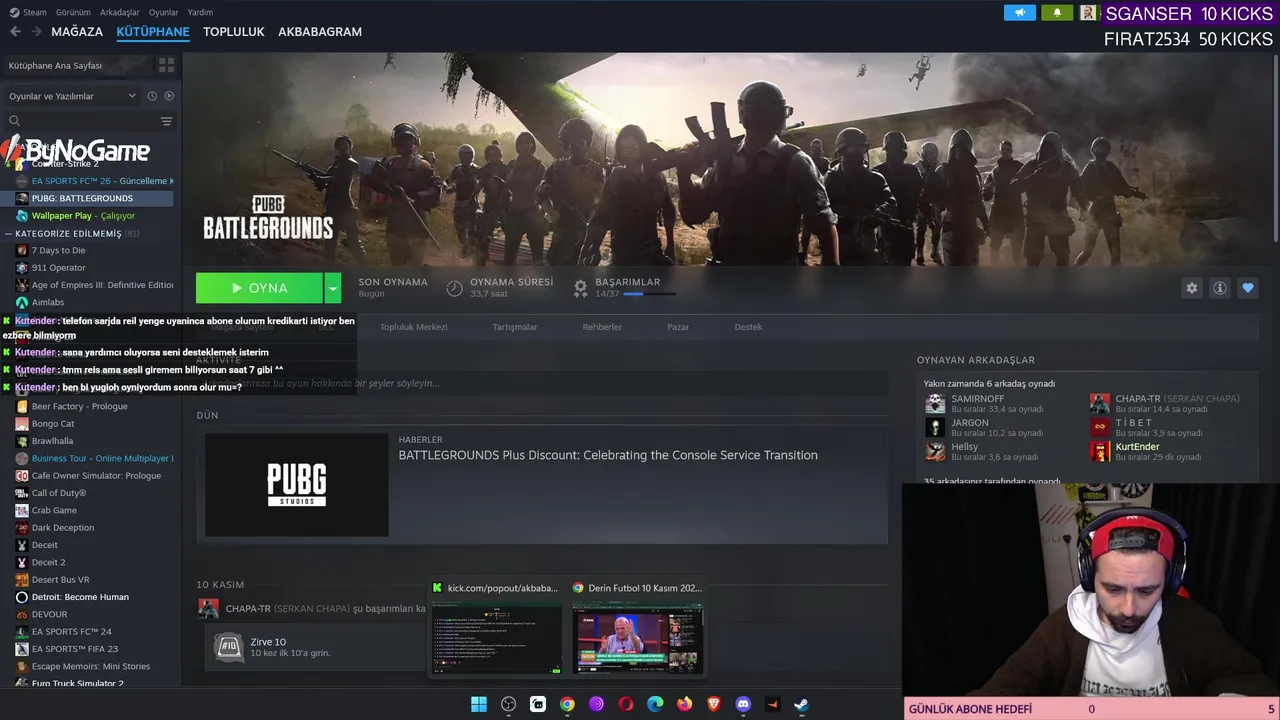Open Brave browser from the taskbar

coord(714,704)
